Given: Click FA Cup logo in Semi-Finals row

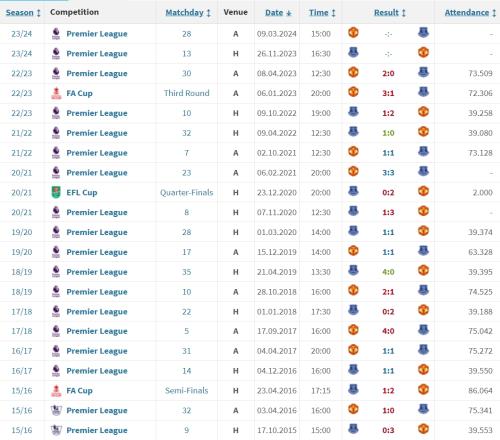Looking at the screenshot, I should pyautogui.click(x=56, y=390).
